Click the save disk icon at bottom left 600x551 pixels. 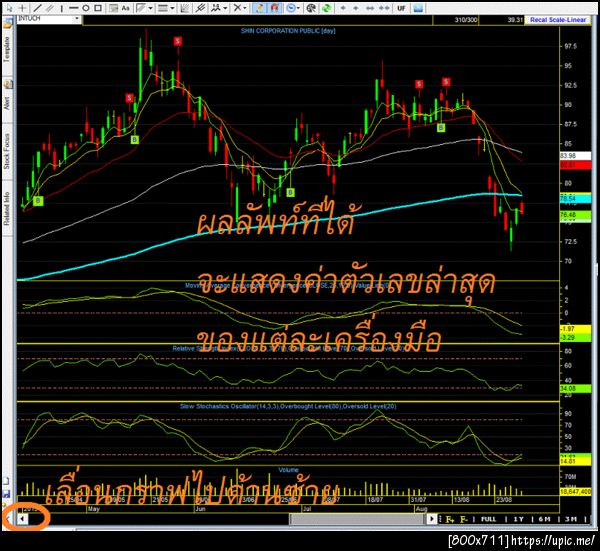tap(7, 493)
